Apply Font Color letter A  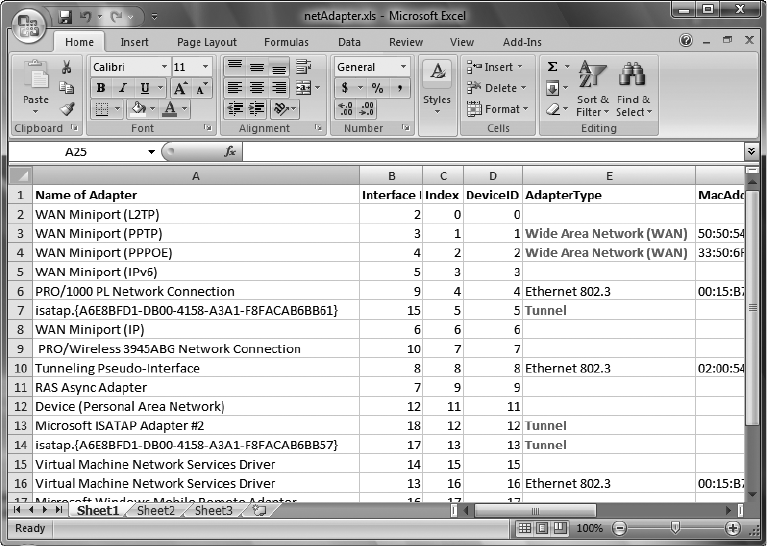pos(170,109)
